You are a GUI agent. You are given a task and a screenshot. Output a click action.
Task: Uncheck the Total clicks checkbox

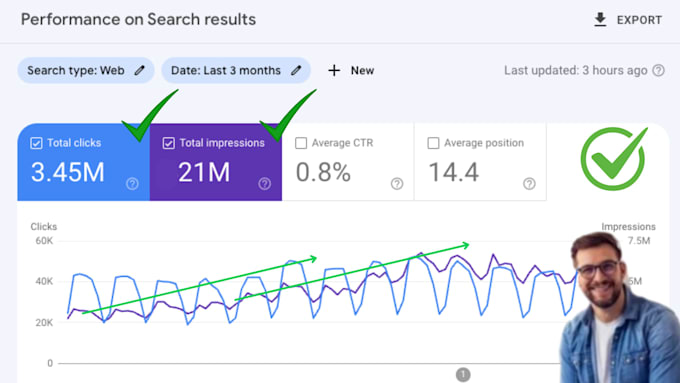(36, 143)
